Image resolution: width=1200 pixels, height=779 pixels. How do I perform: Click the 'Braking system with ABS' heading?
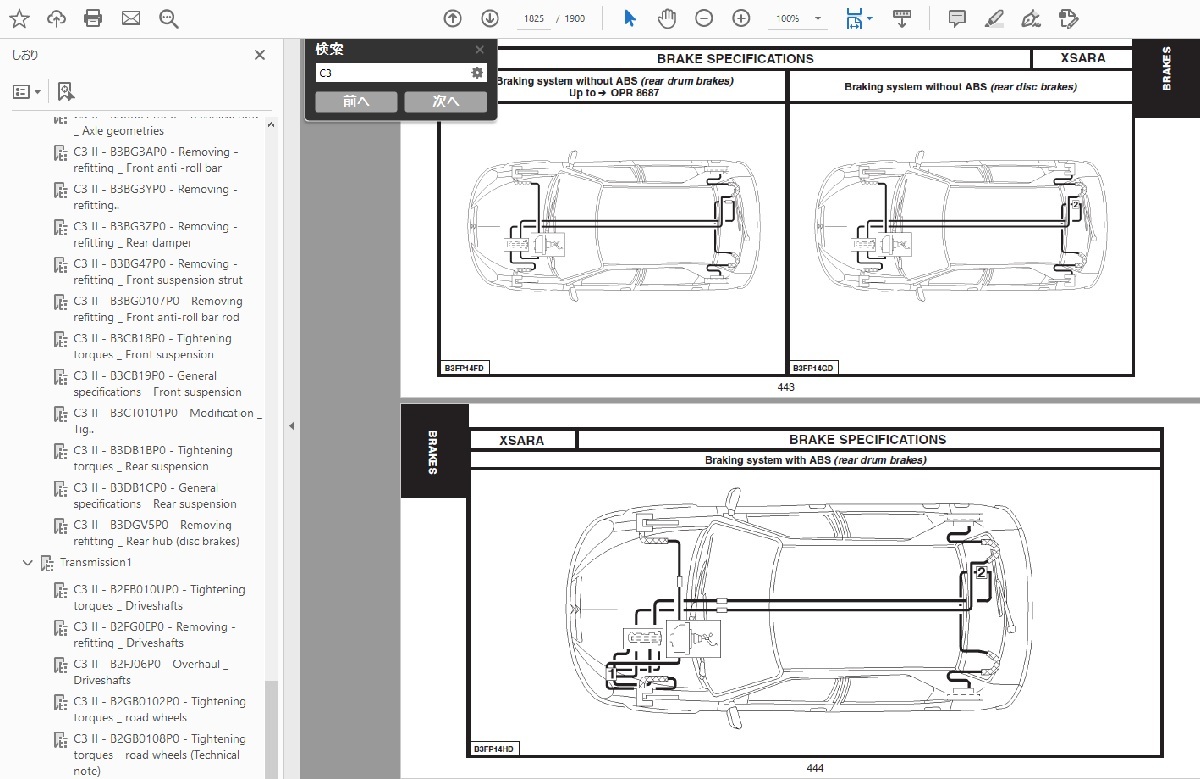pyautogui.click(x=815, y=461)
